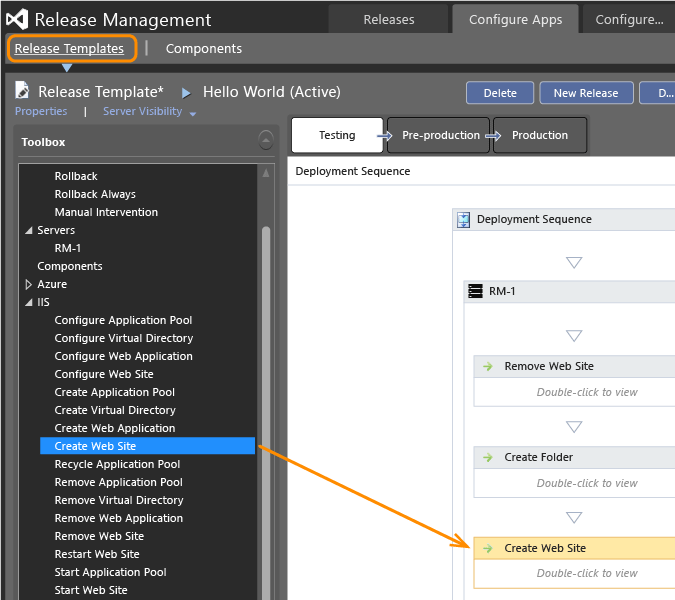Click the Server Visibility link text
The width and height of the screenshot is (675, 600).
pyautogui.click(x=142, y=111)
